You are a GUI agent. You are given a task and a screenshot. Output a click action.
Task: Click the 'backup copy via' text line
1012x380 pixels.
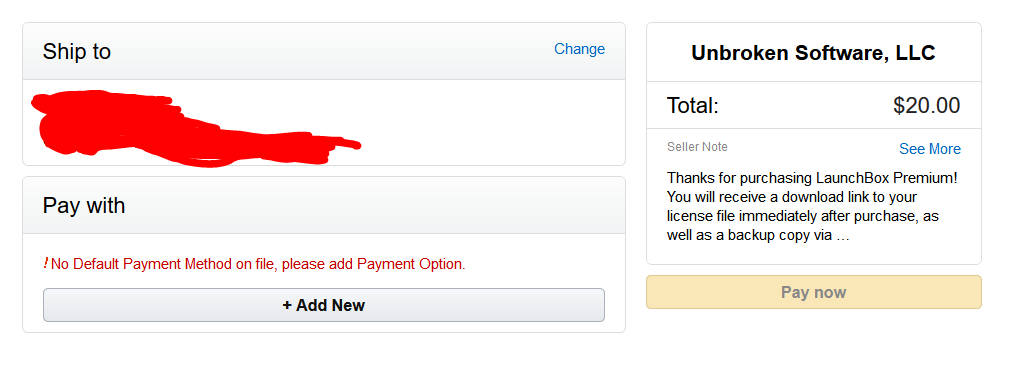tap(780, 235)
